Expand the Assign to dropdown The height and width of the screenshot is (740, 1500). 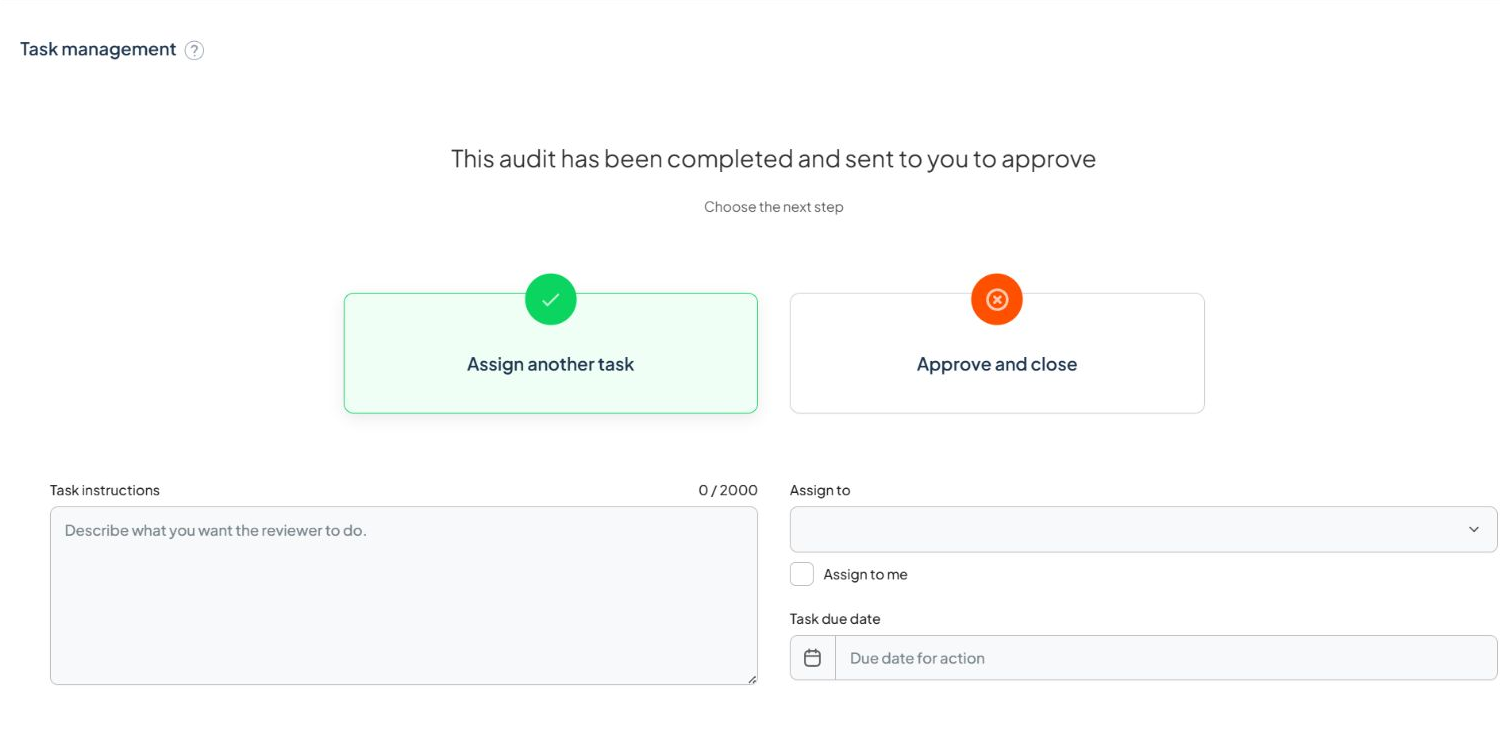[x=1144, y=529]
